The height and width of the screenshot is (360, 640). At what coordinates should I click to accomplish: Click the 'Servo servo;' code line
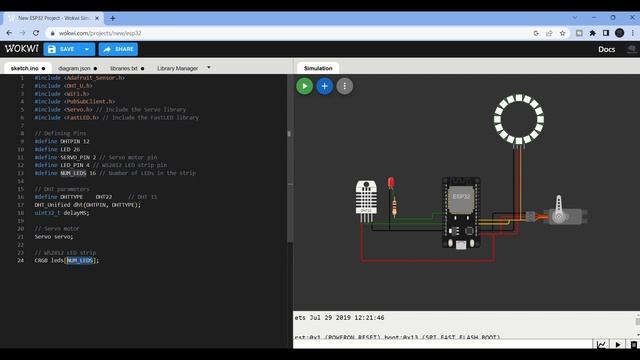[54, 237]
